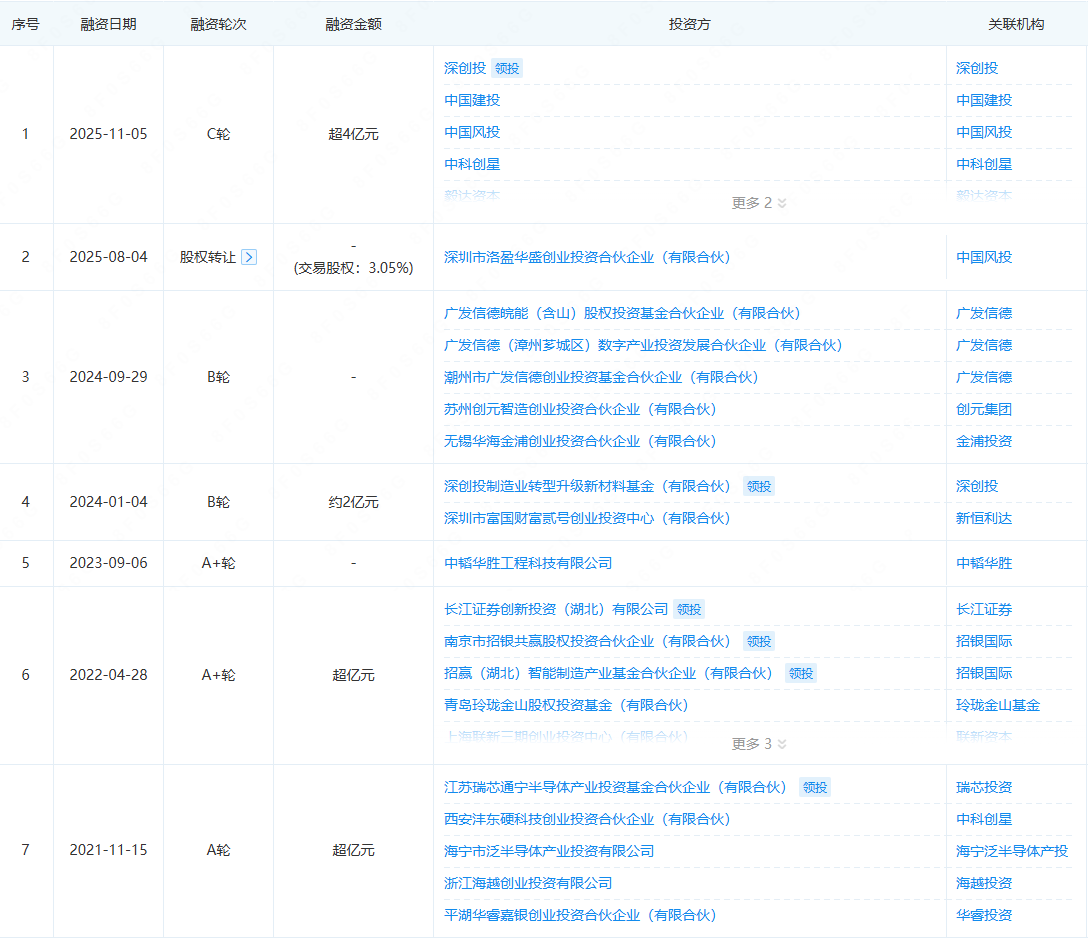
Task: Open 浙江海越创业投资有限公司 link
Action: [x=528, y=883]
